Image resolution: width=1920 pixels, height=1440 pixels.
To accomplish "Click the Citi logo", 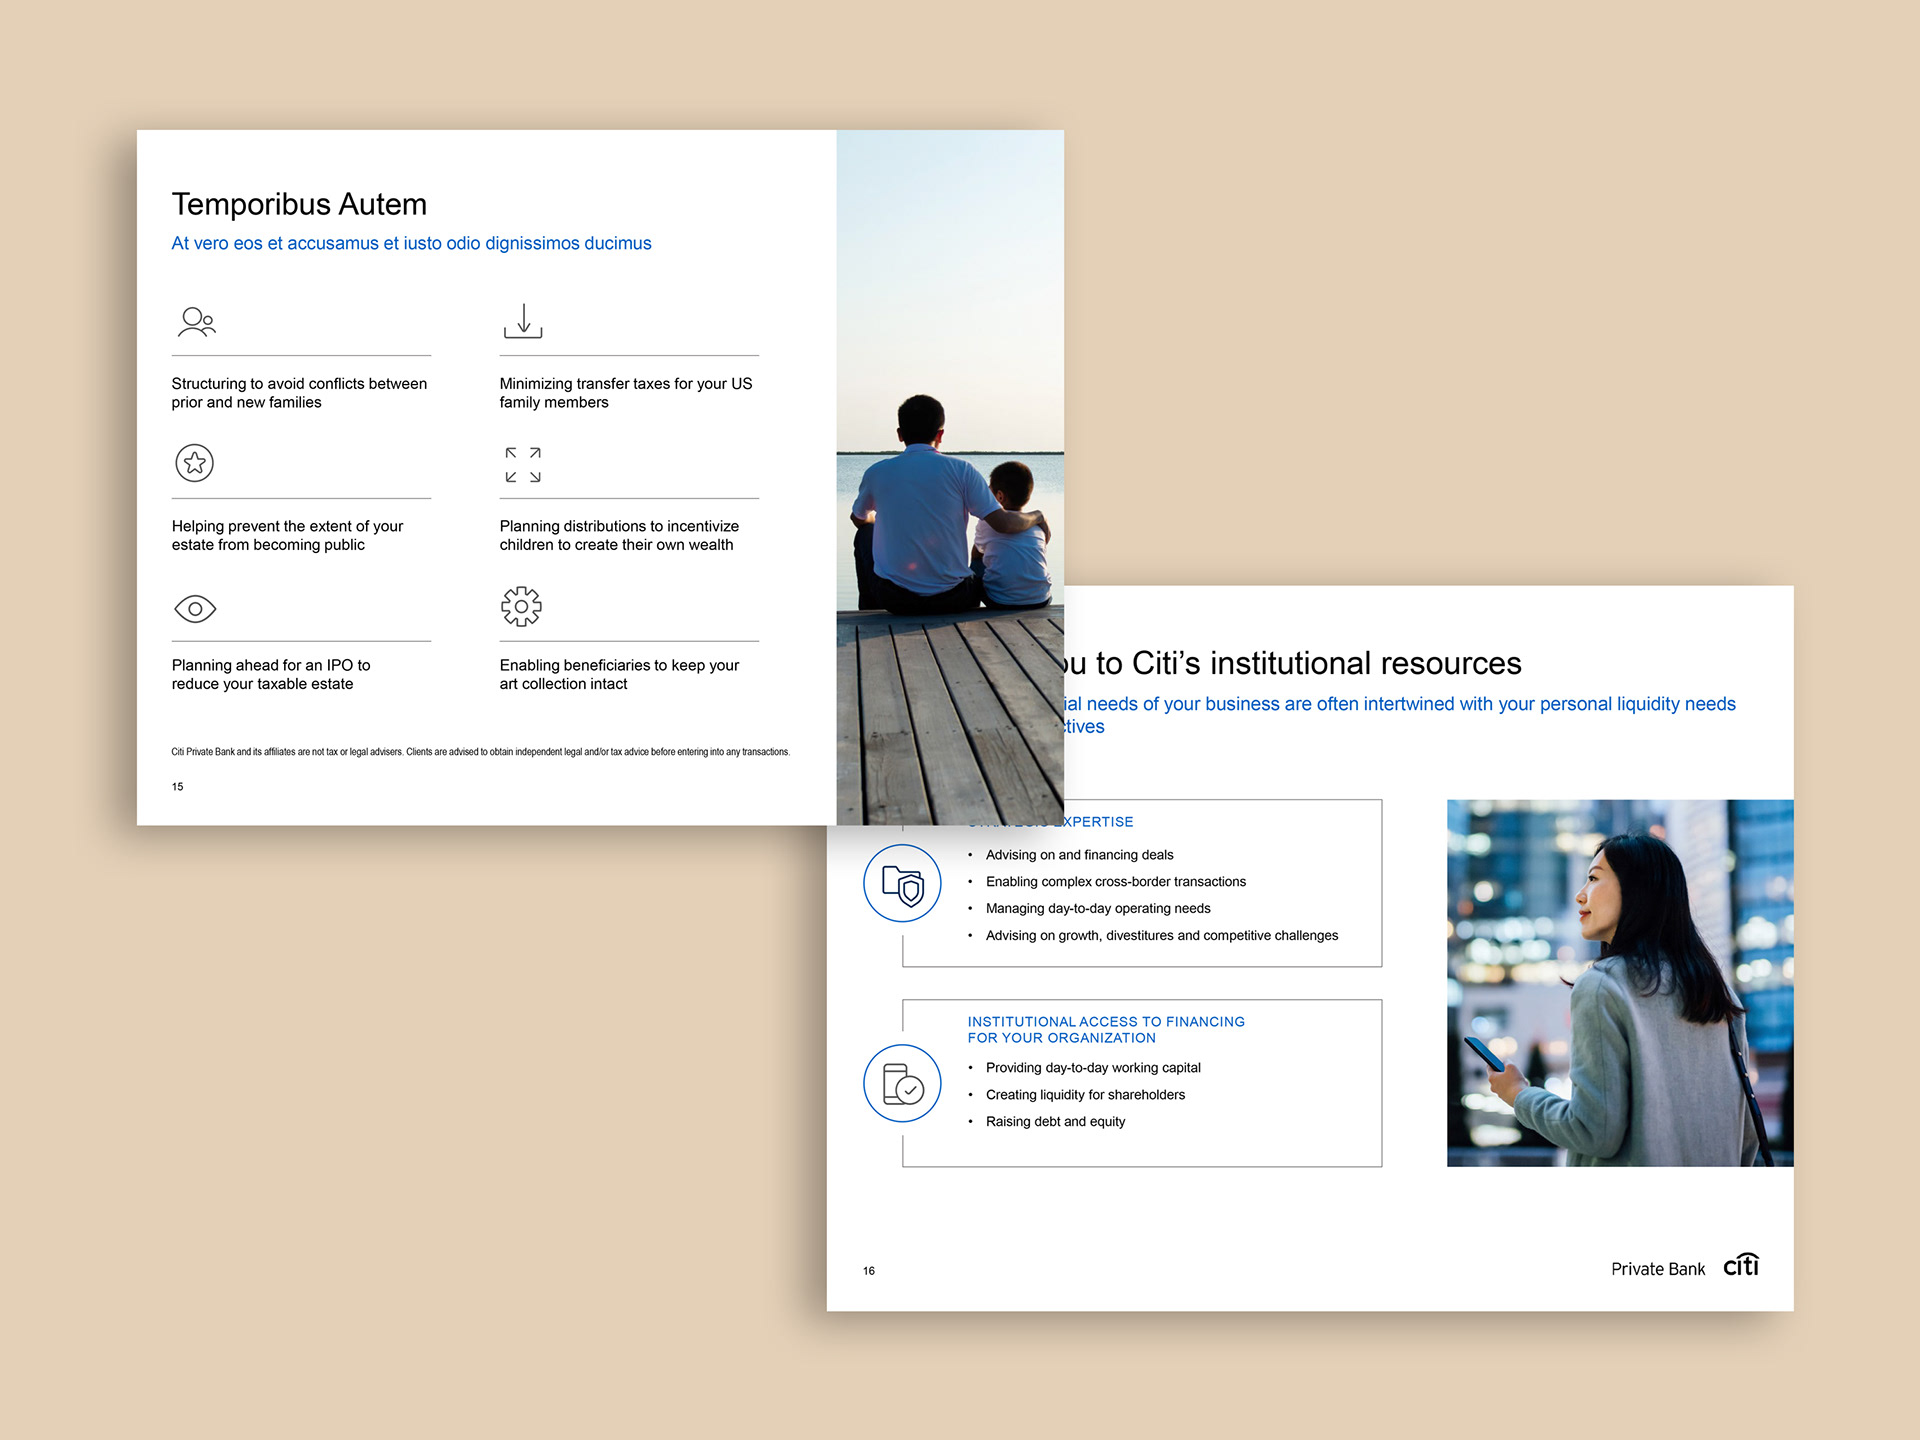I will 1741,1265.
